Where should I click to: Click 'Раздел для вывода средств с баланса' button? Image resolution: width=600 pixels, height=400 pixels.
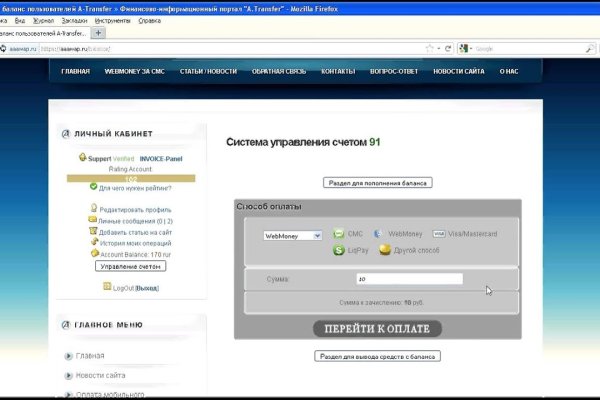(x=377, y=356)
